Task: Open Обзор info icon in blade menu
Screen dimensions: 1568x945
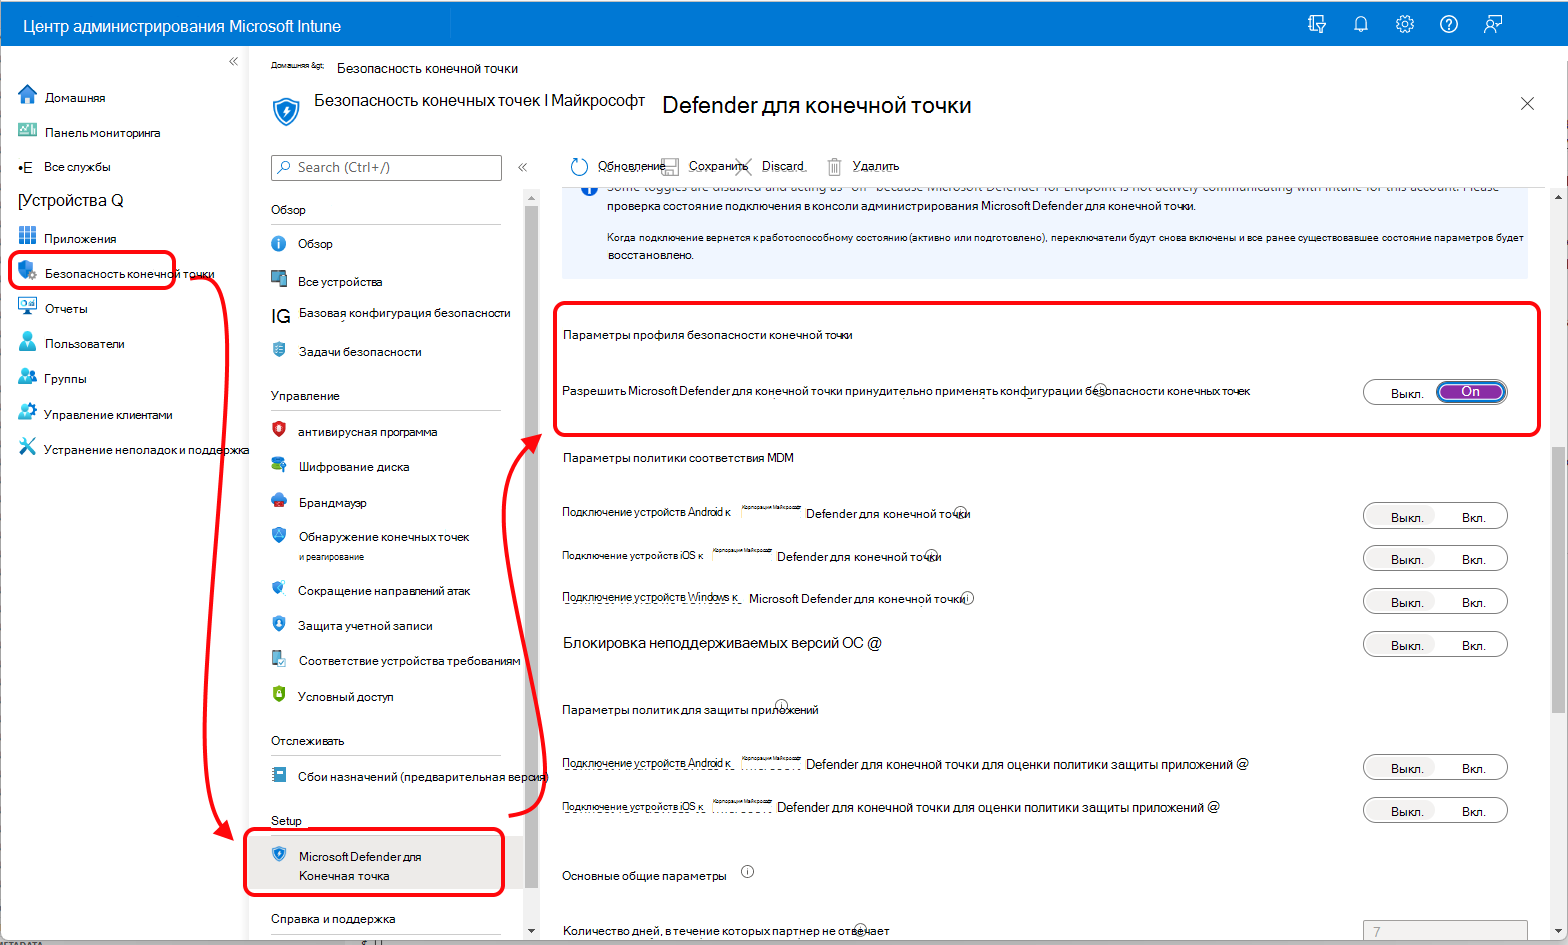Action: [x=279, y=243]
